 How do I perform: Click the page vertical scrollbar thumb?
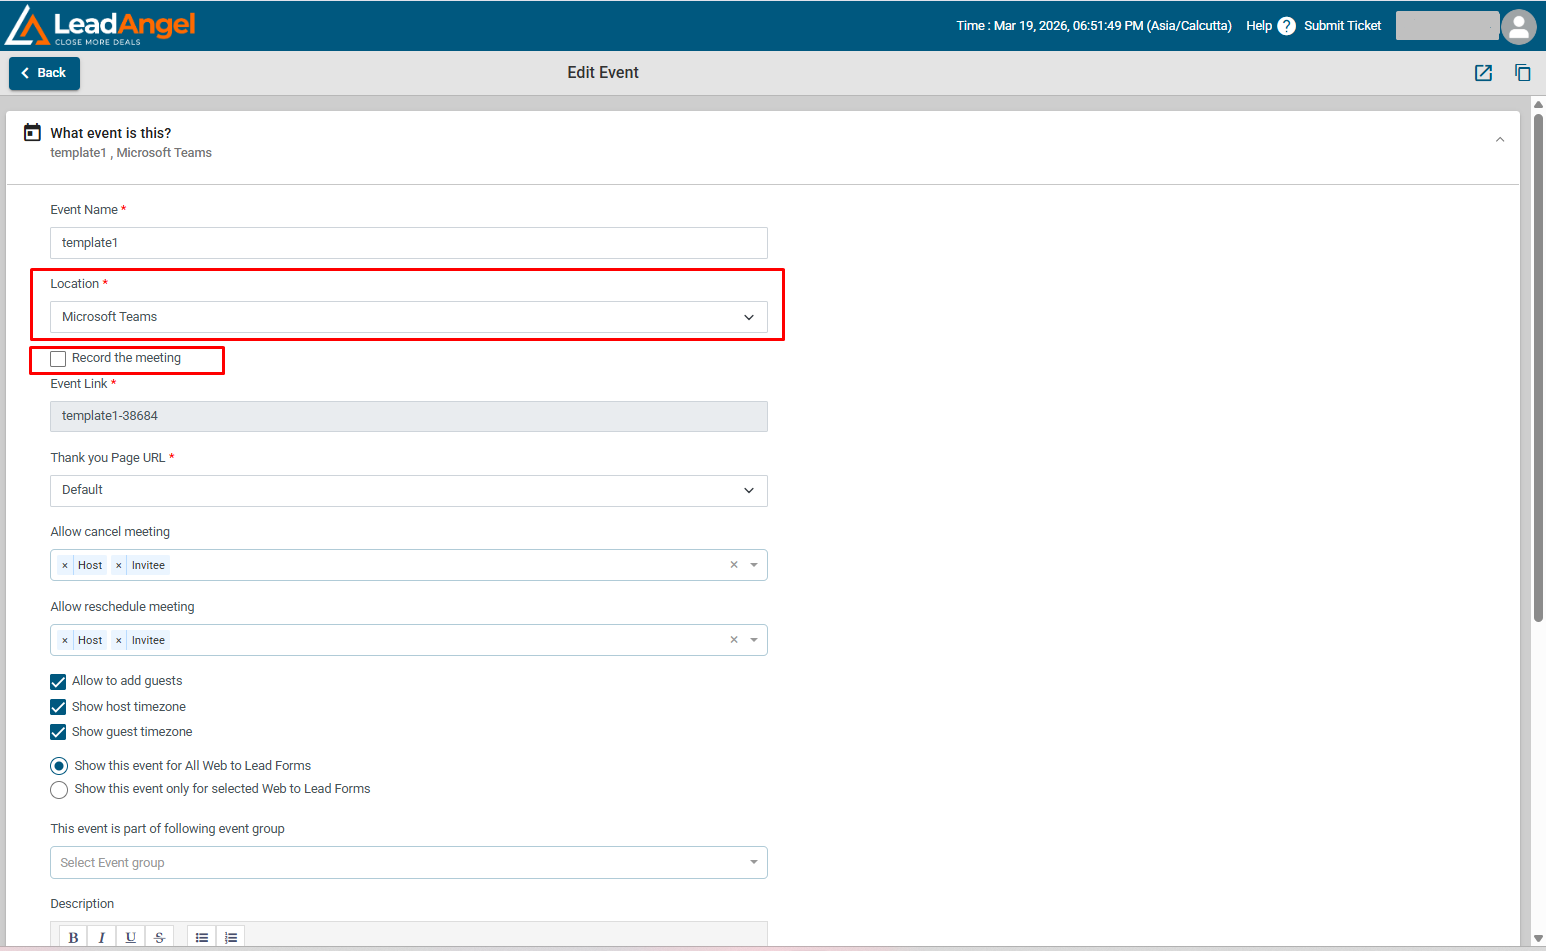pyautogui.click(x=1539, y=367)
